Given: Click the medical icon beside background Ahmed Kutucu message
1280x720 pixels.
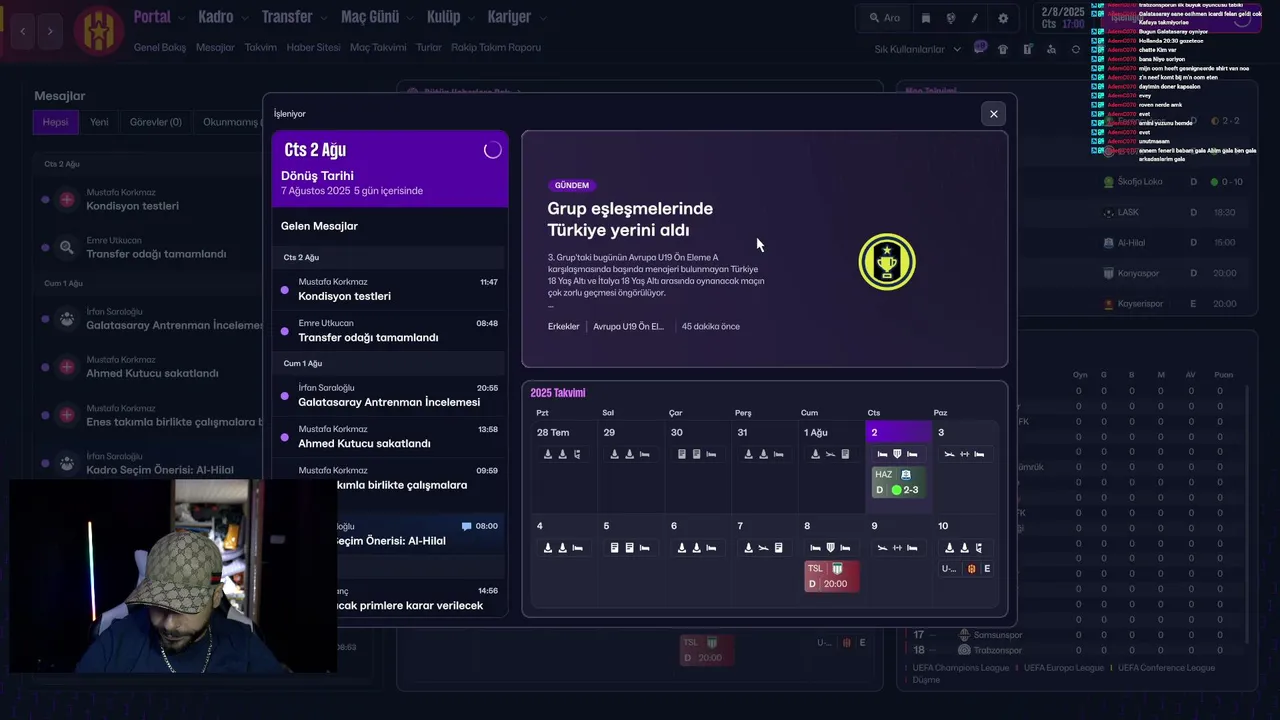Looking at the screenshot, I should tap(67, 367).
